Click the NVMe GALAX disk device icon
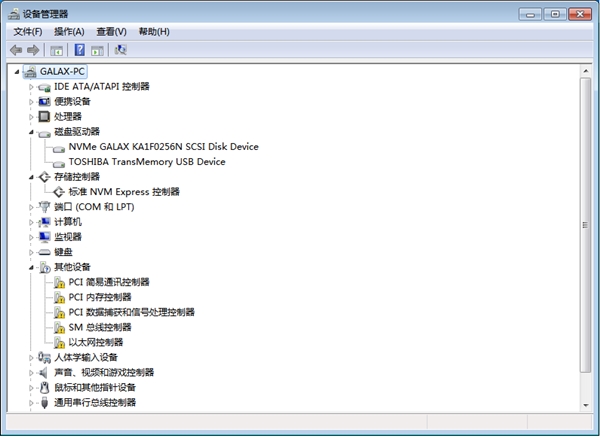This screenshot has width=600, height=438. (x=59, y=148)
